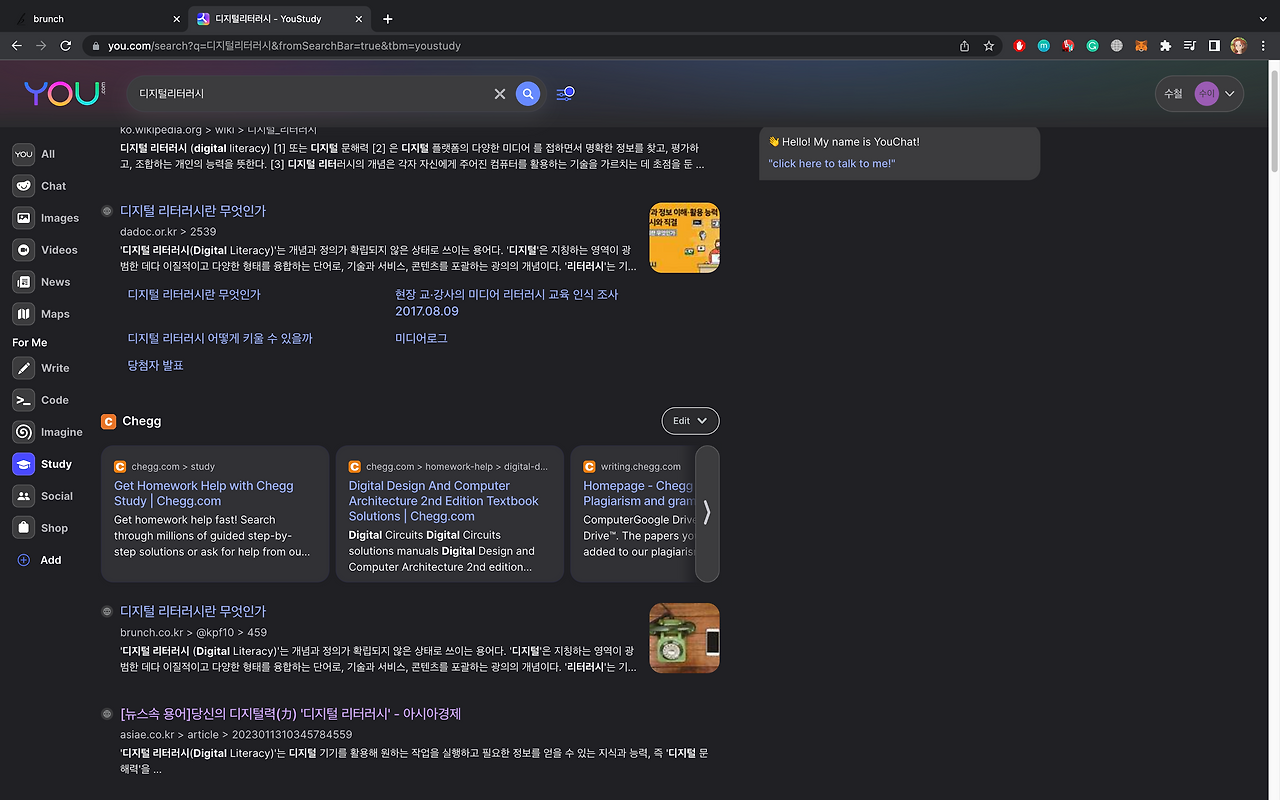Close the brunch tab
The width and height of the screenshot is (1280, 800).
click(x=176, y=19)
